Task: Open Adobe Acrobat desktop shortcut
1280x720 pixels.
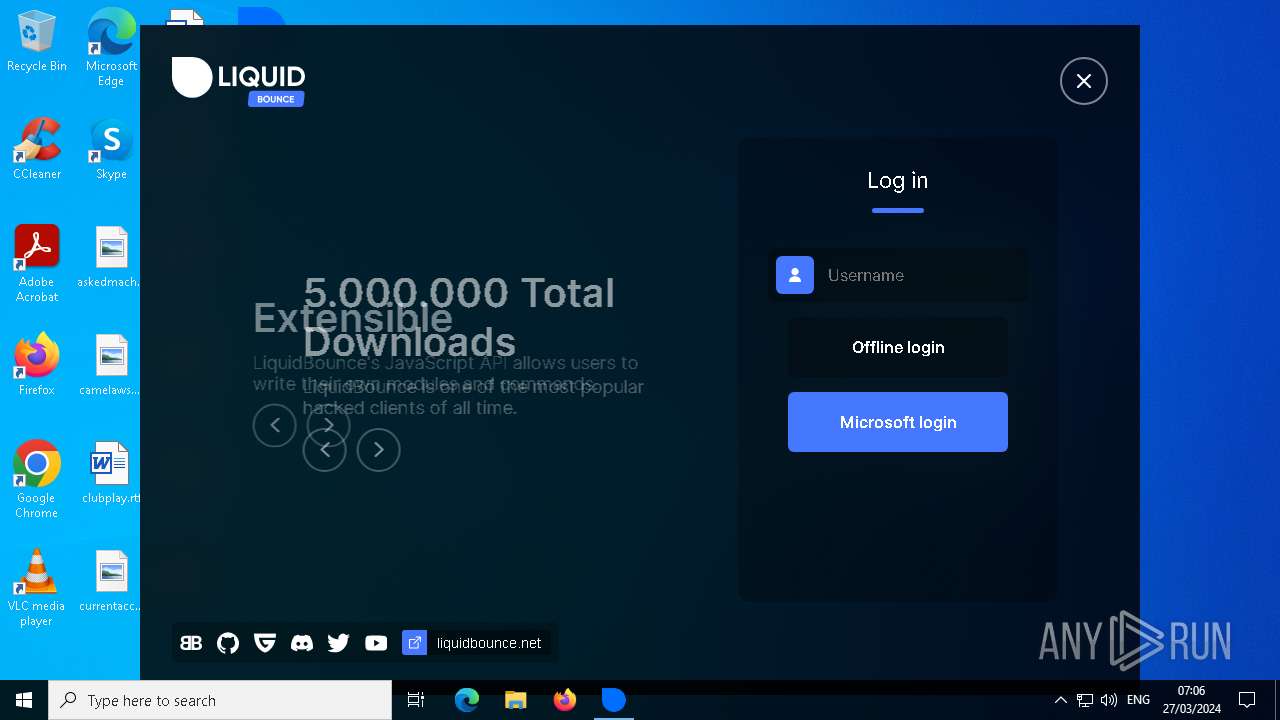Action: 37,264
